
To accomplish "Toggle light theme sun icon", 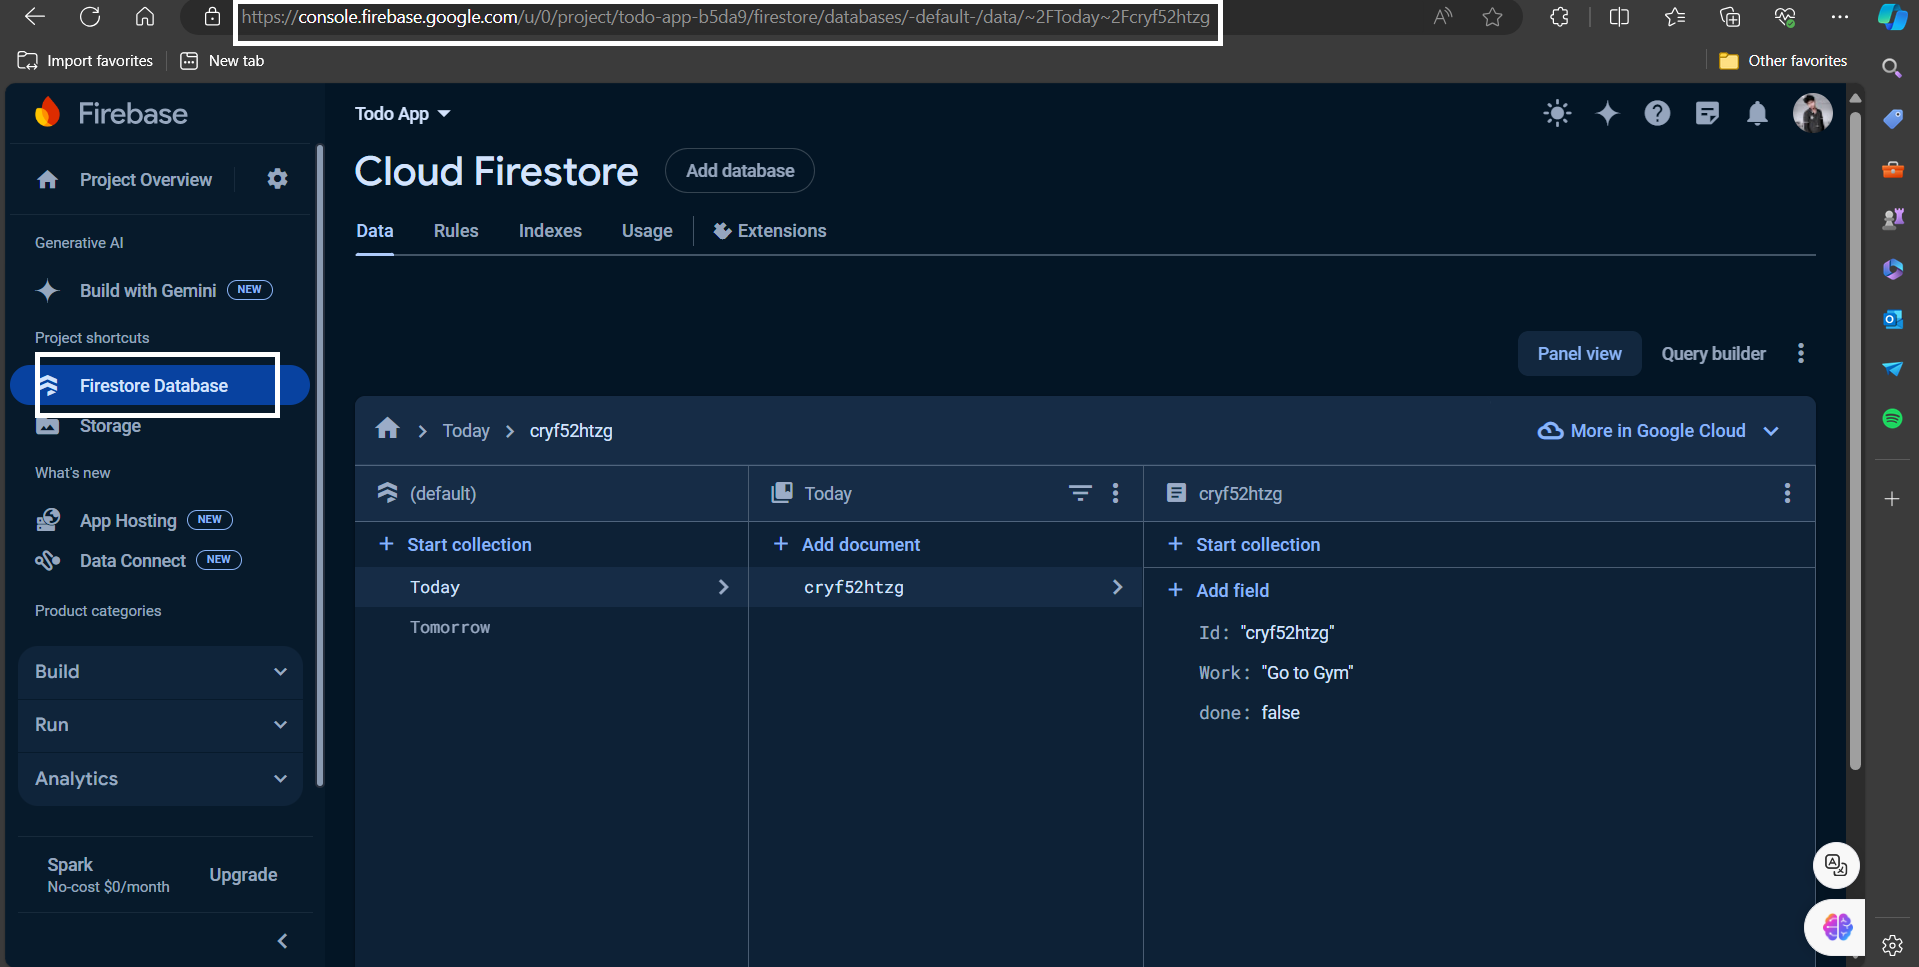I will [x=1557, y=113].
